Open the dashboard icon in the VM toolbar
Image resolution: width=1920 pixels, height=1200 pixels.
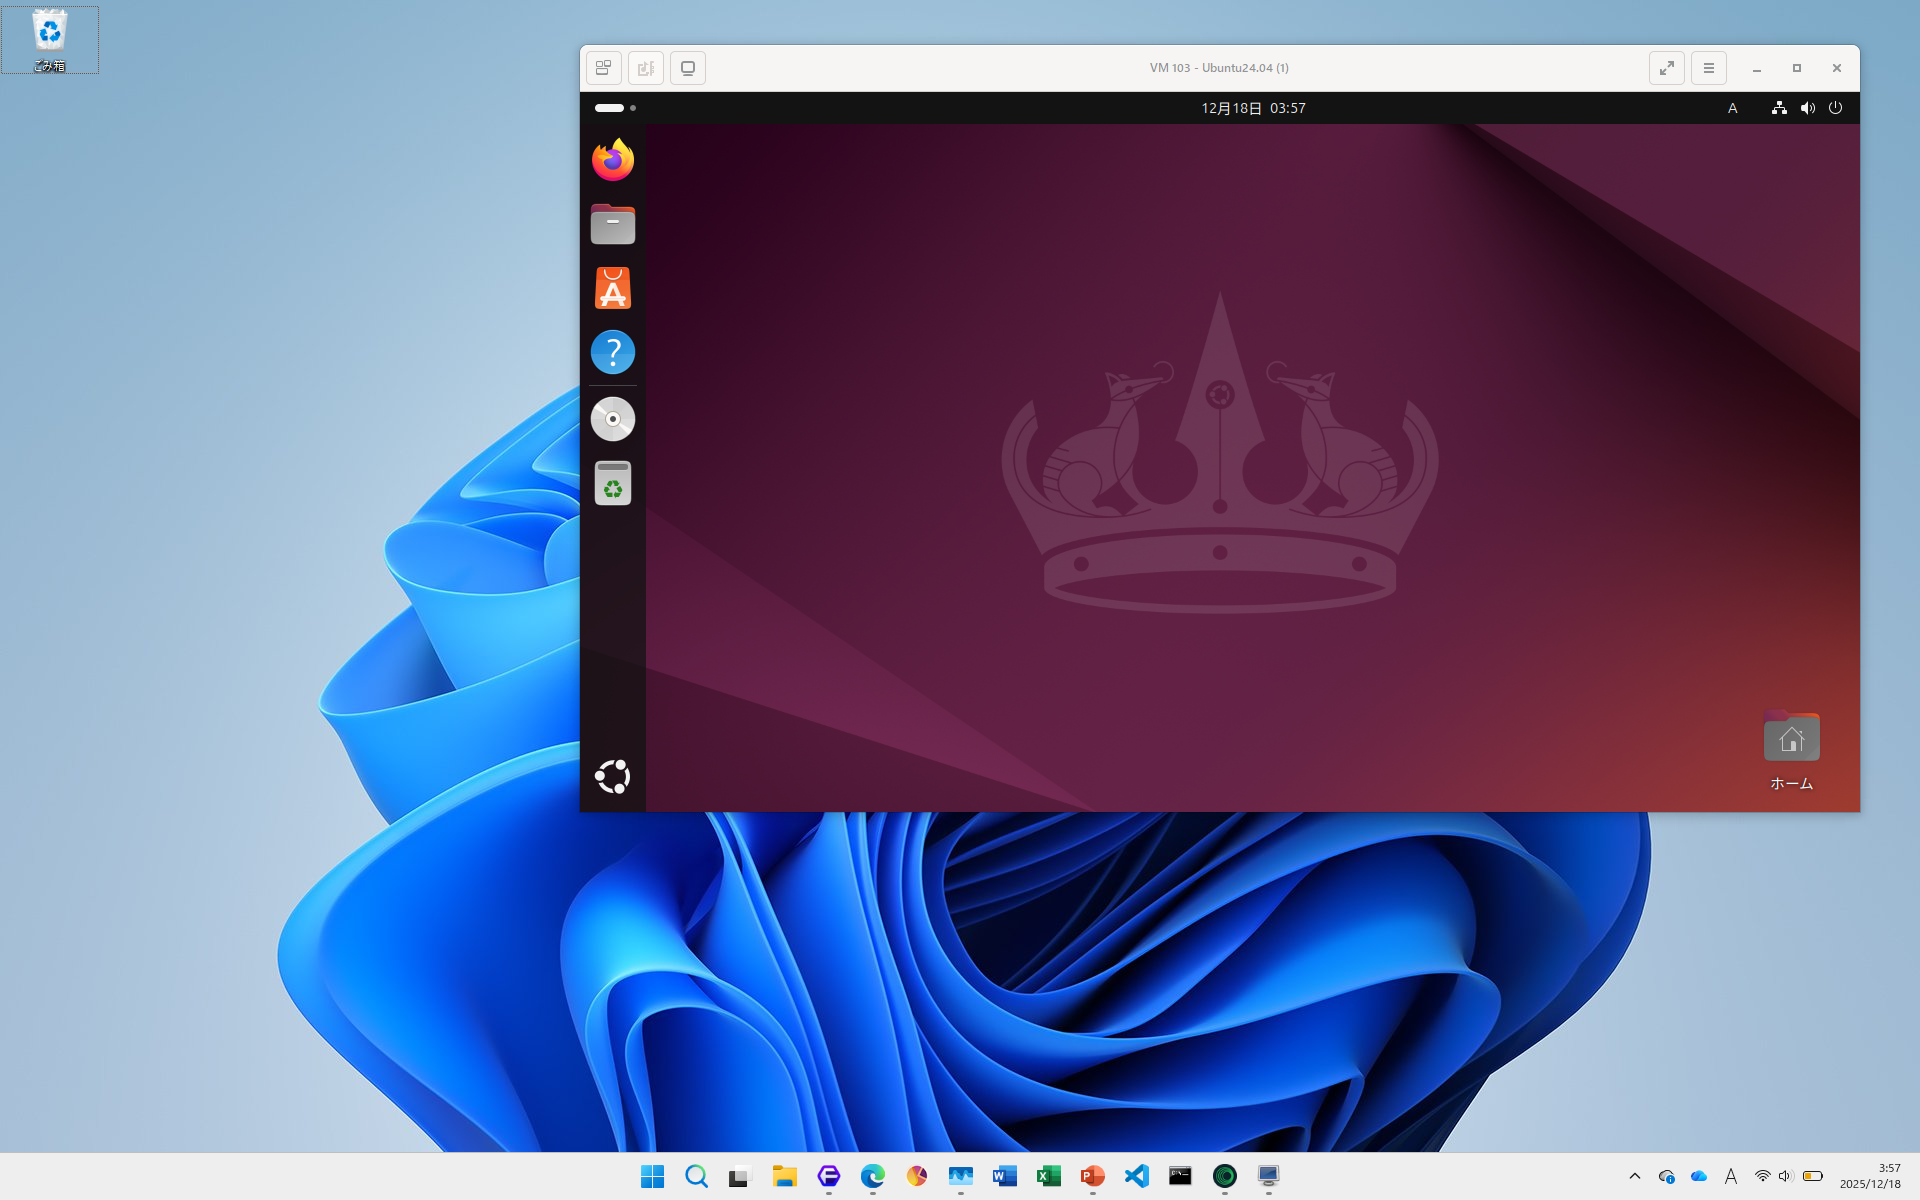coord(603,68)
